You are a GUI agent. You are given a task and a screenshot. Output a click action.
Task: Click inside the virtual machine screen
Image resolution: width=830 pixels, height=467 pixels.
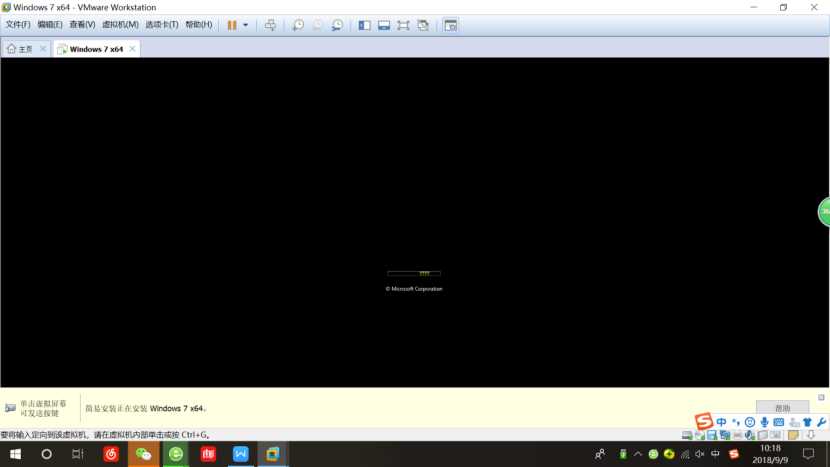(x=414, y=222)
